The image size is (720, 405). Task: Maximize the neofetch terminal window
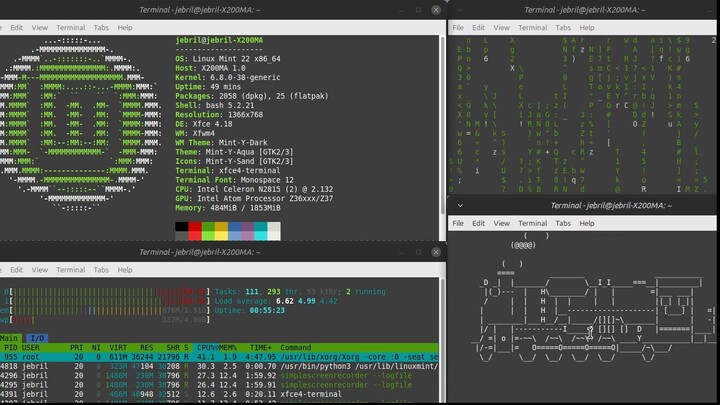pyautogui.click(x=418, y=10)
